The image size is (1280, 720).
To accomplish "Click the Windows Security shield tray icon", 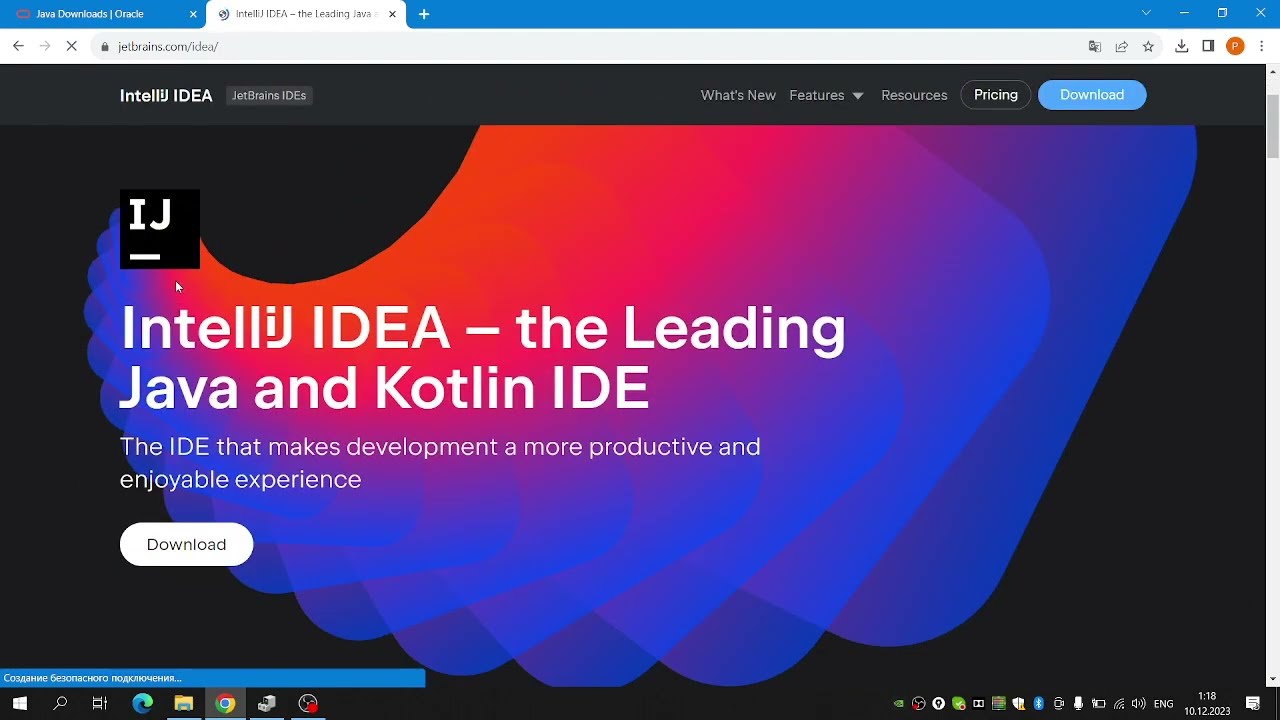I will 1018,704.
